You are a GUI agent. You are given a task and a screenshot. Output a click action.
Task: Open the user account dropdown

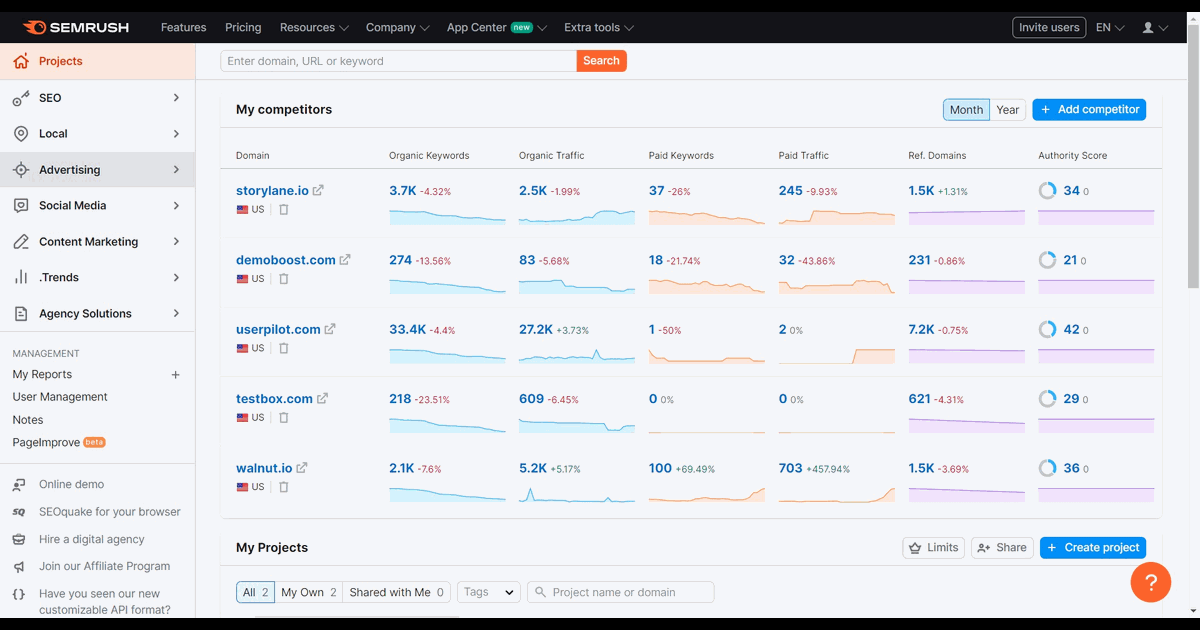tap(1155, 28)
